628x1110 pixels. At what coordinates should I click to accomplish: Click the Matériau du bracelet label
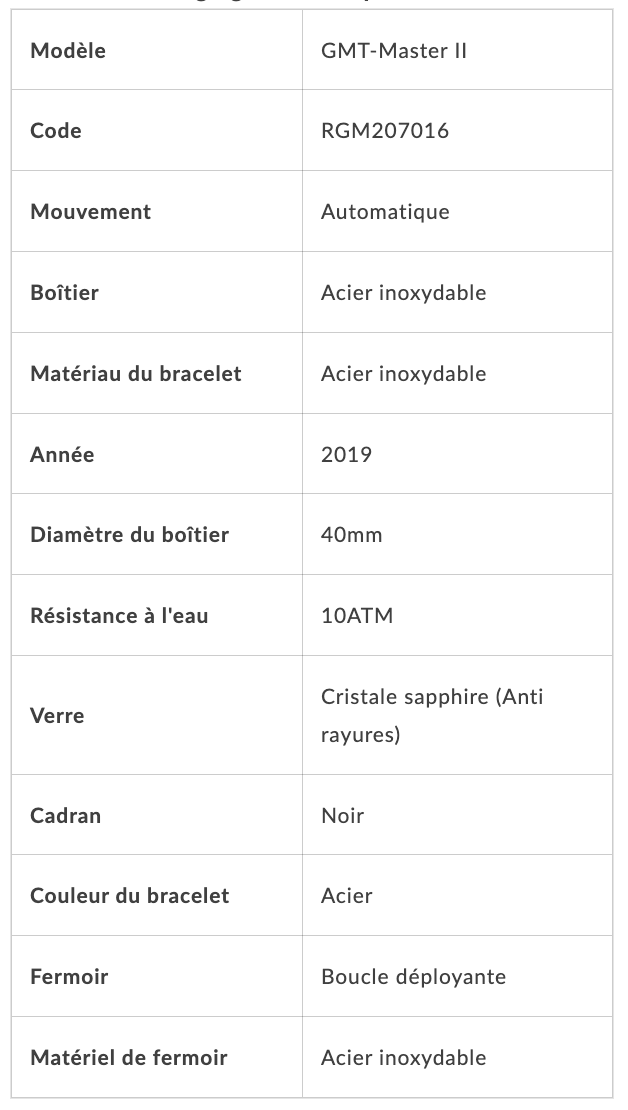[136, 373]
